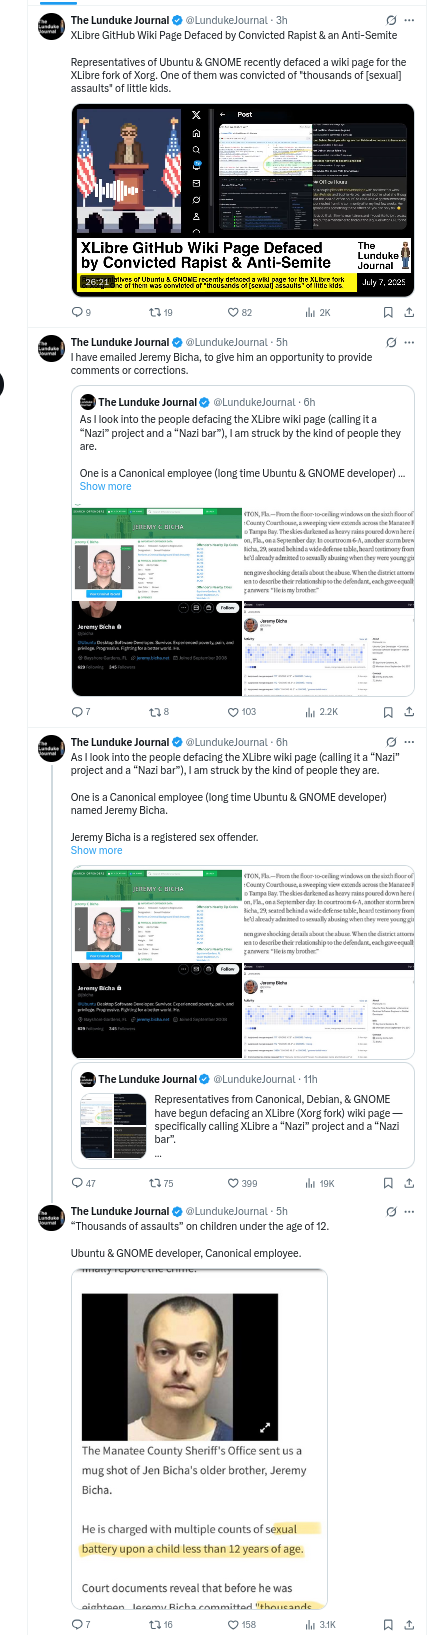Open more options menu on the 3h post
The height and width of the screenshot is (1635, 439).
click(x=410, y=20)
